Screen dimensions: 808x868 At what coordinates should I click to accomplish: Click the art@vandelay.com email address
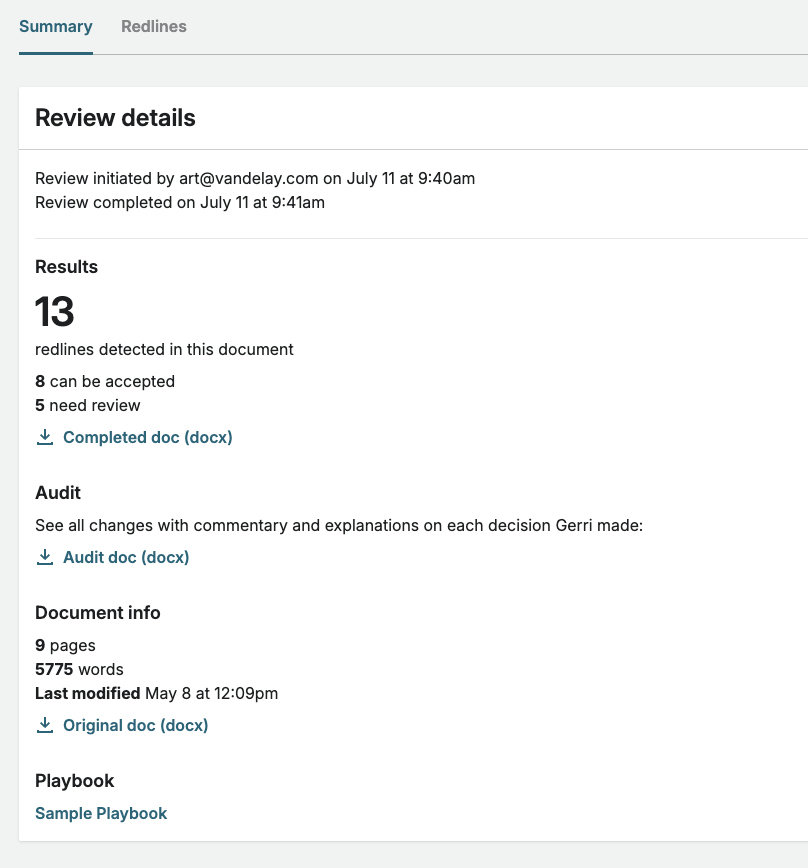pos(248,179)
